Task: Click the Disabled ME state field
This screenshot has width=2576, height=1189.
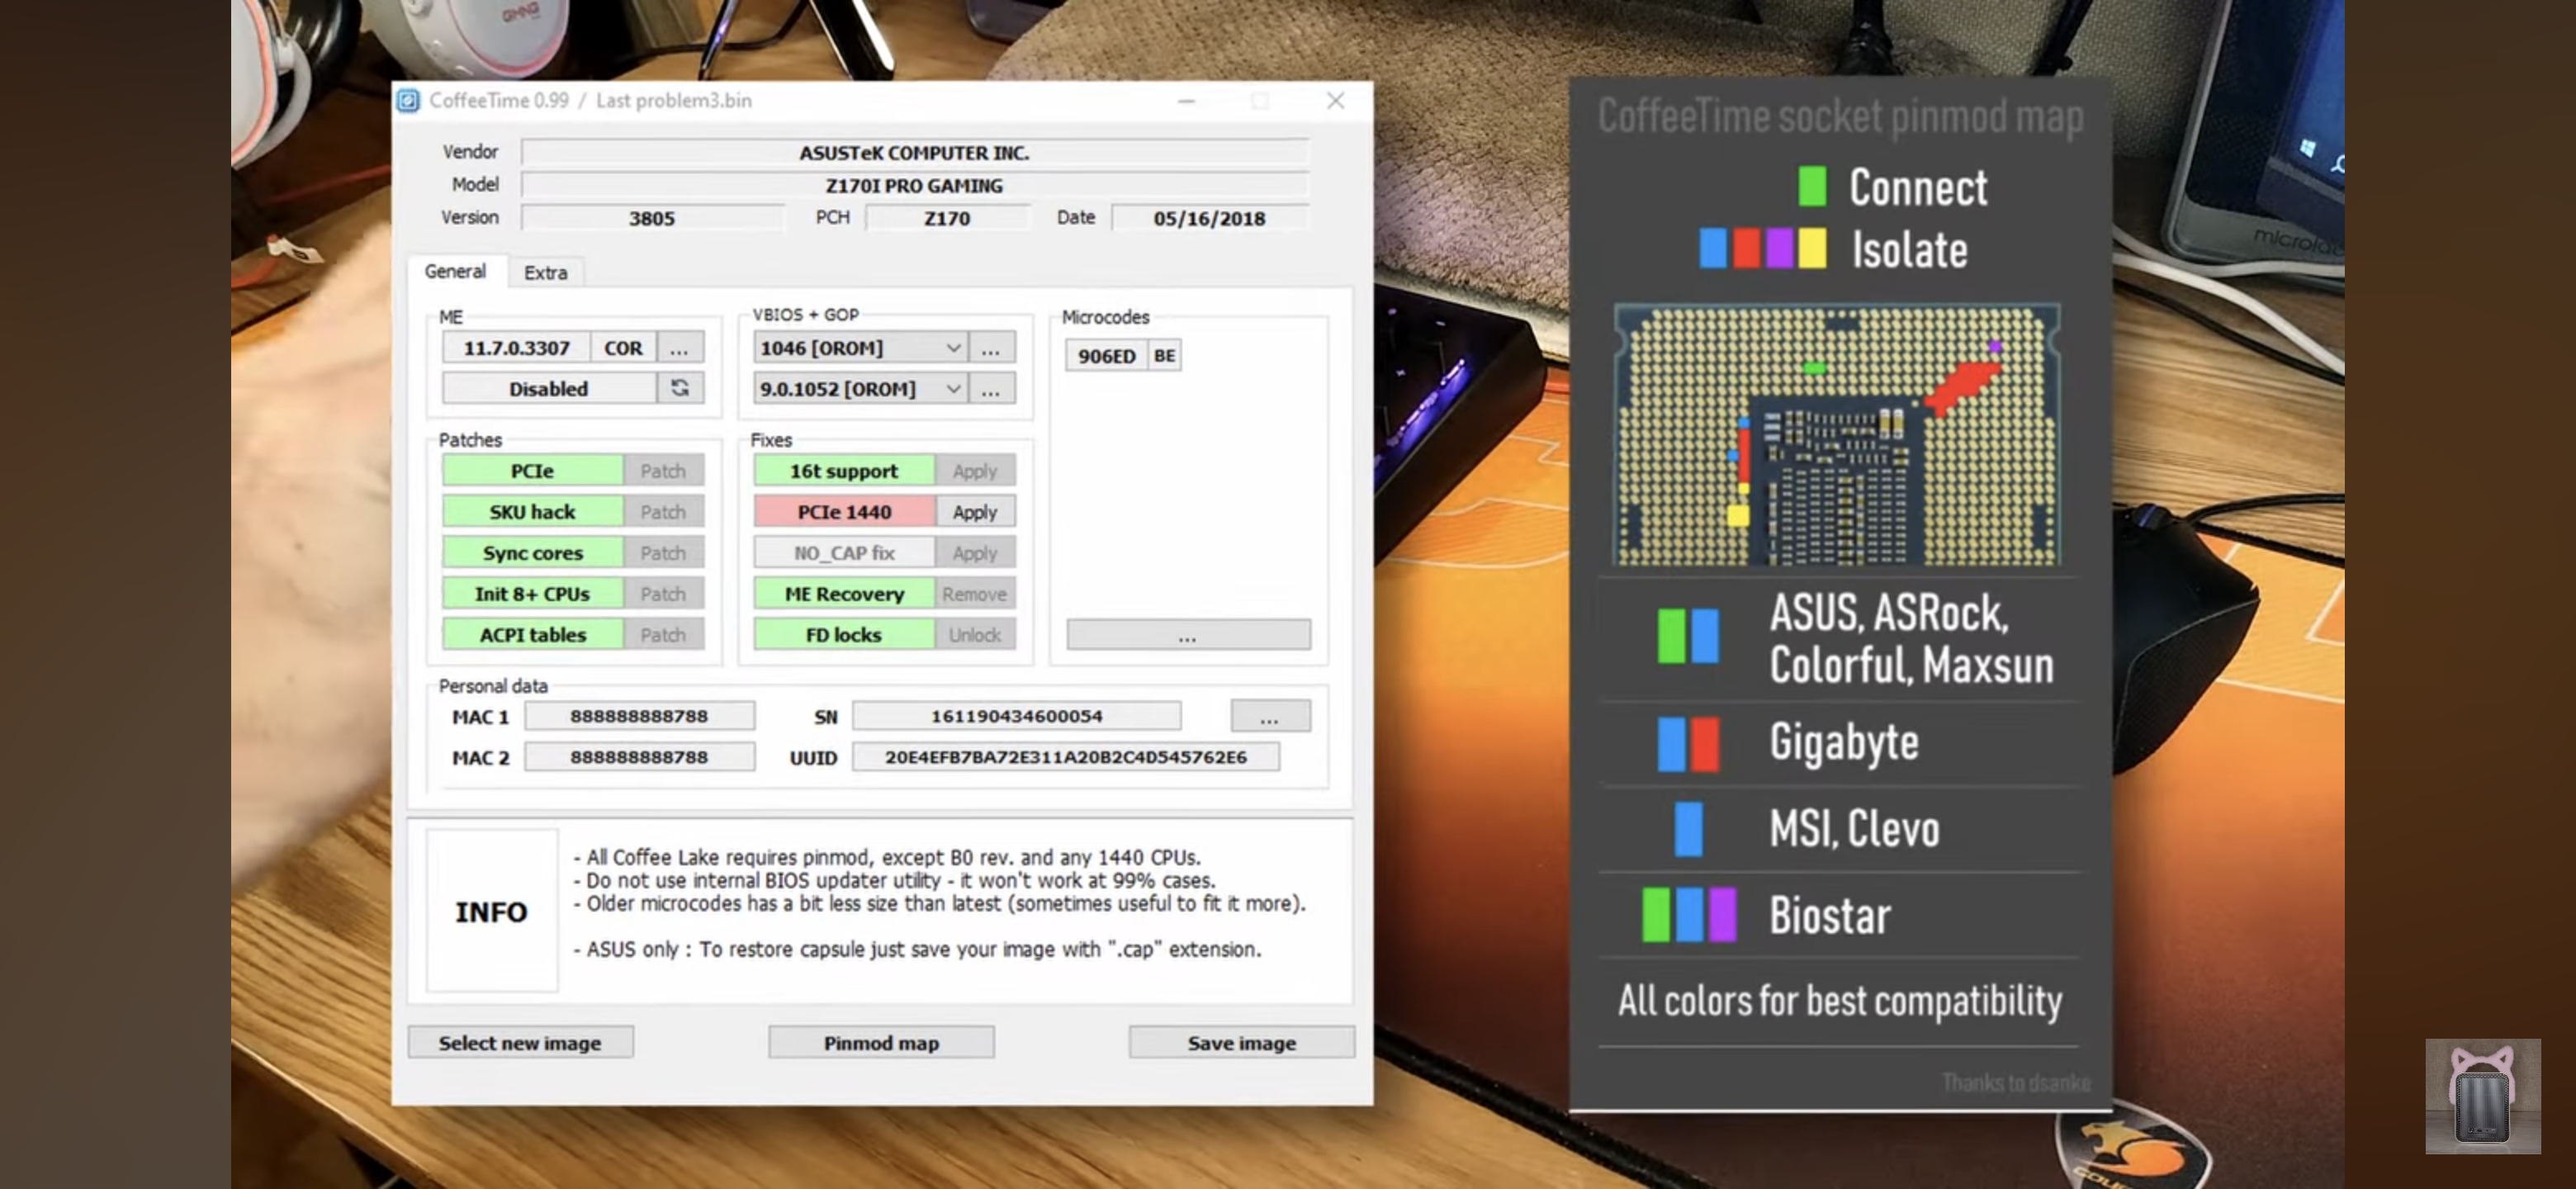Action: click(548, 388)
